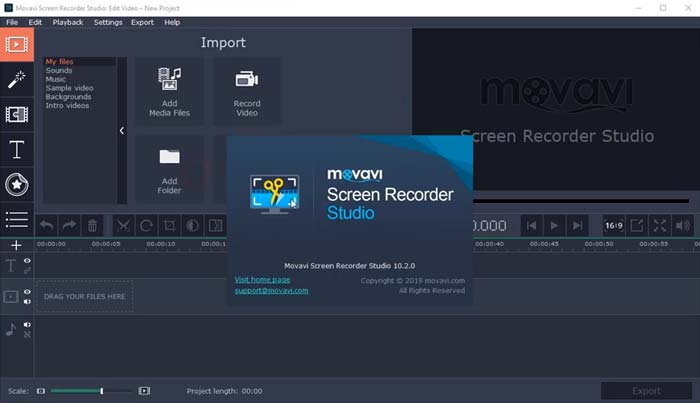
Task: Close the application window
Action: 688,8
